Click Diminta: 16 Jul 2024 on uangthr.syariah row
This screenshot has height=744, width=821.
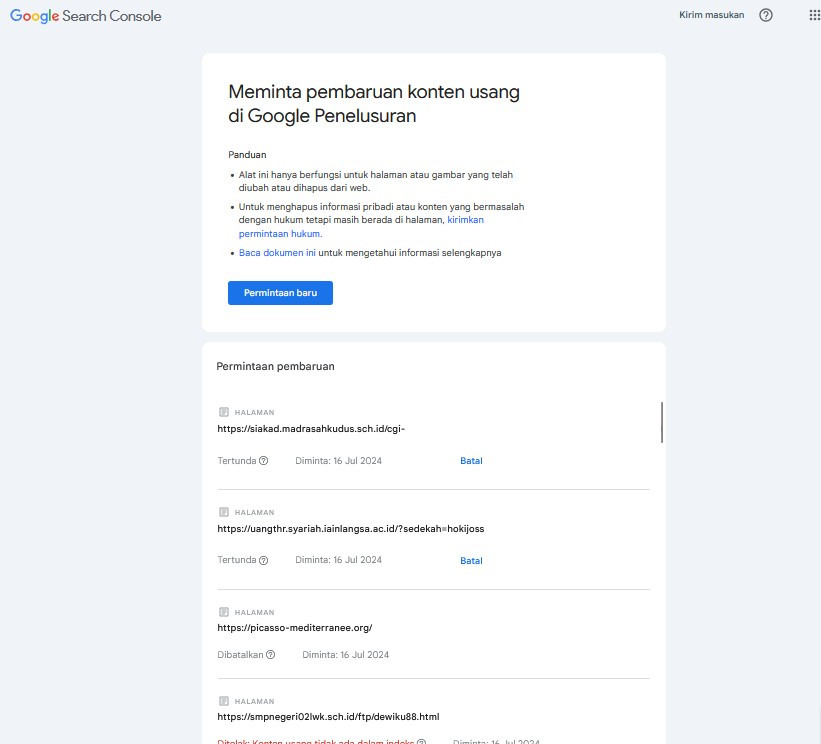click(339, 560)
